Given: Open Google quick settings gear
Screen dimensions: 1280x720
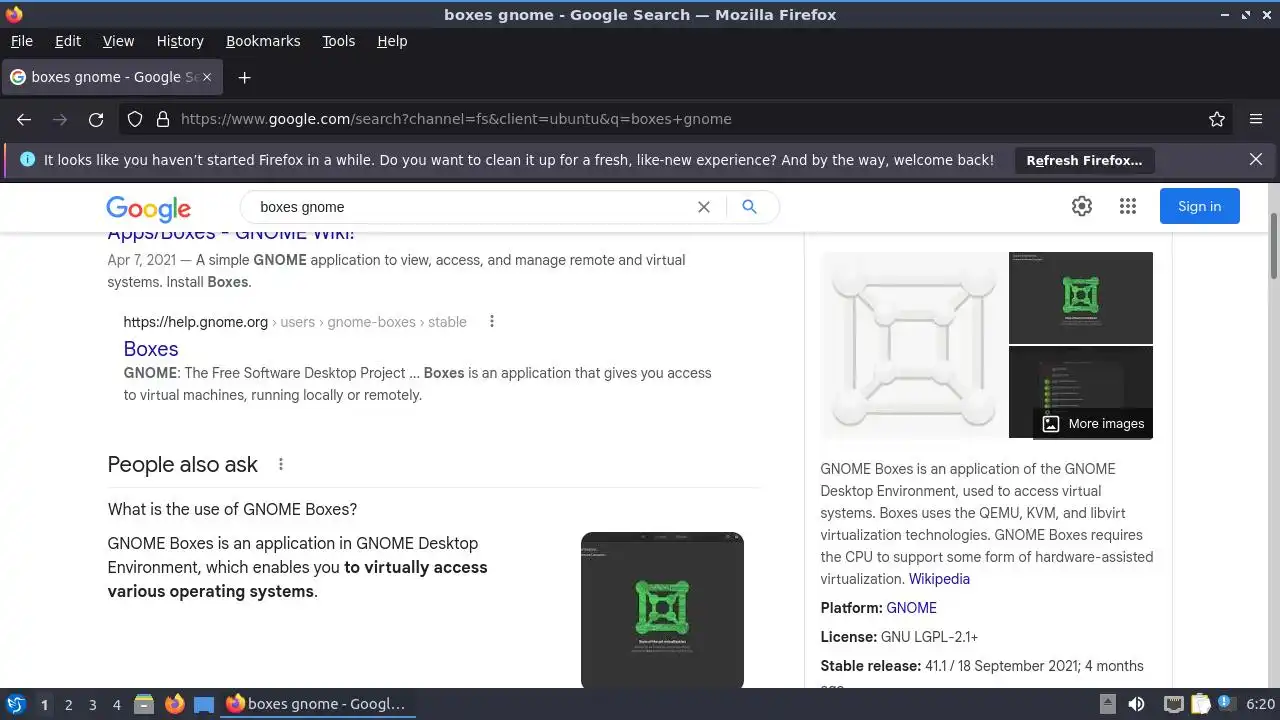Looking at the screenshot, I should coord(1082,206).
